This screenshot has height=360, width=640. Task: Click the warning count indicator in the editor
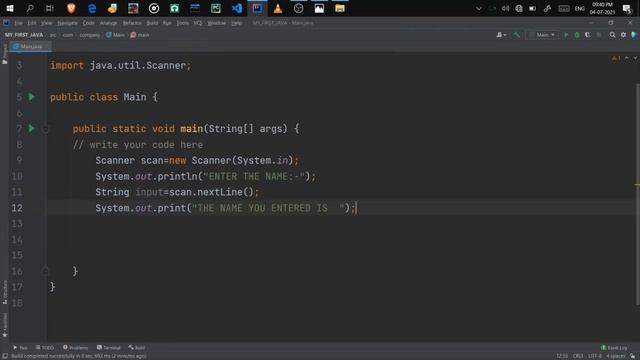pos(616,58)
